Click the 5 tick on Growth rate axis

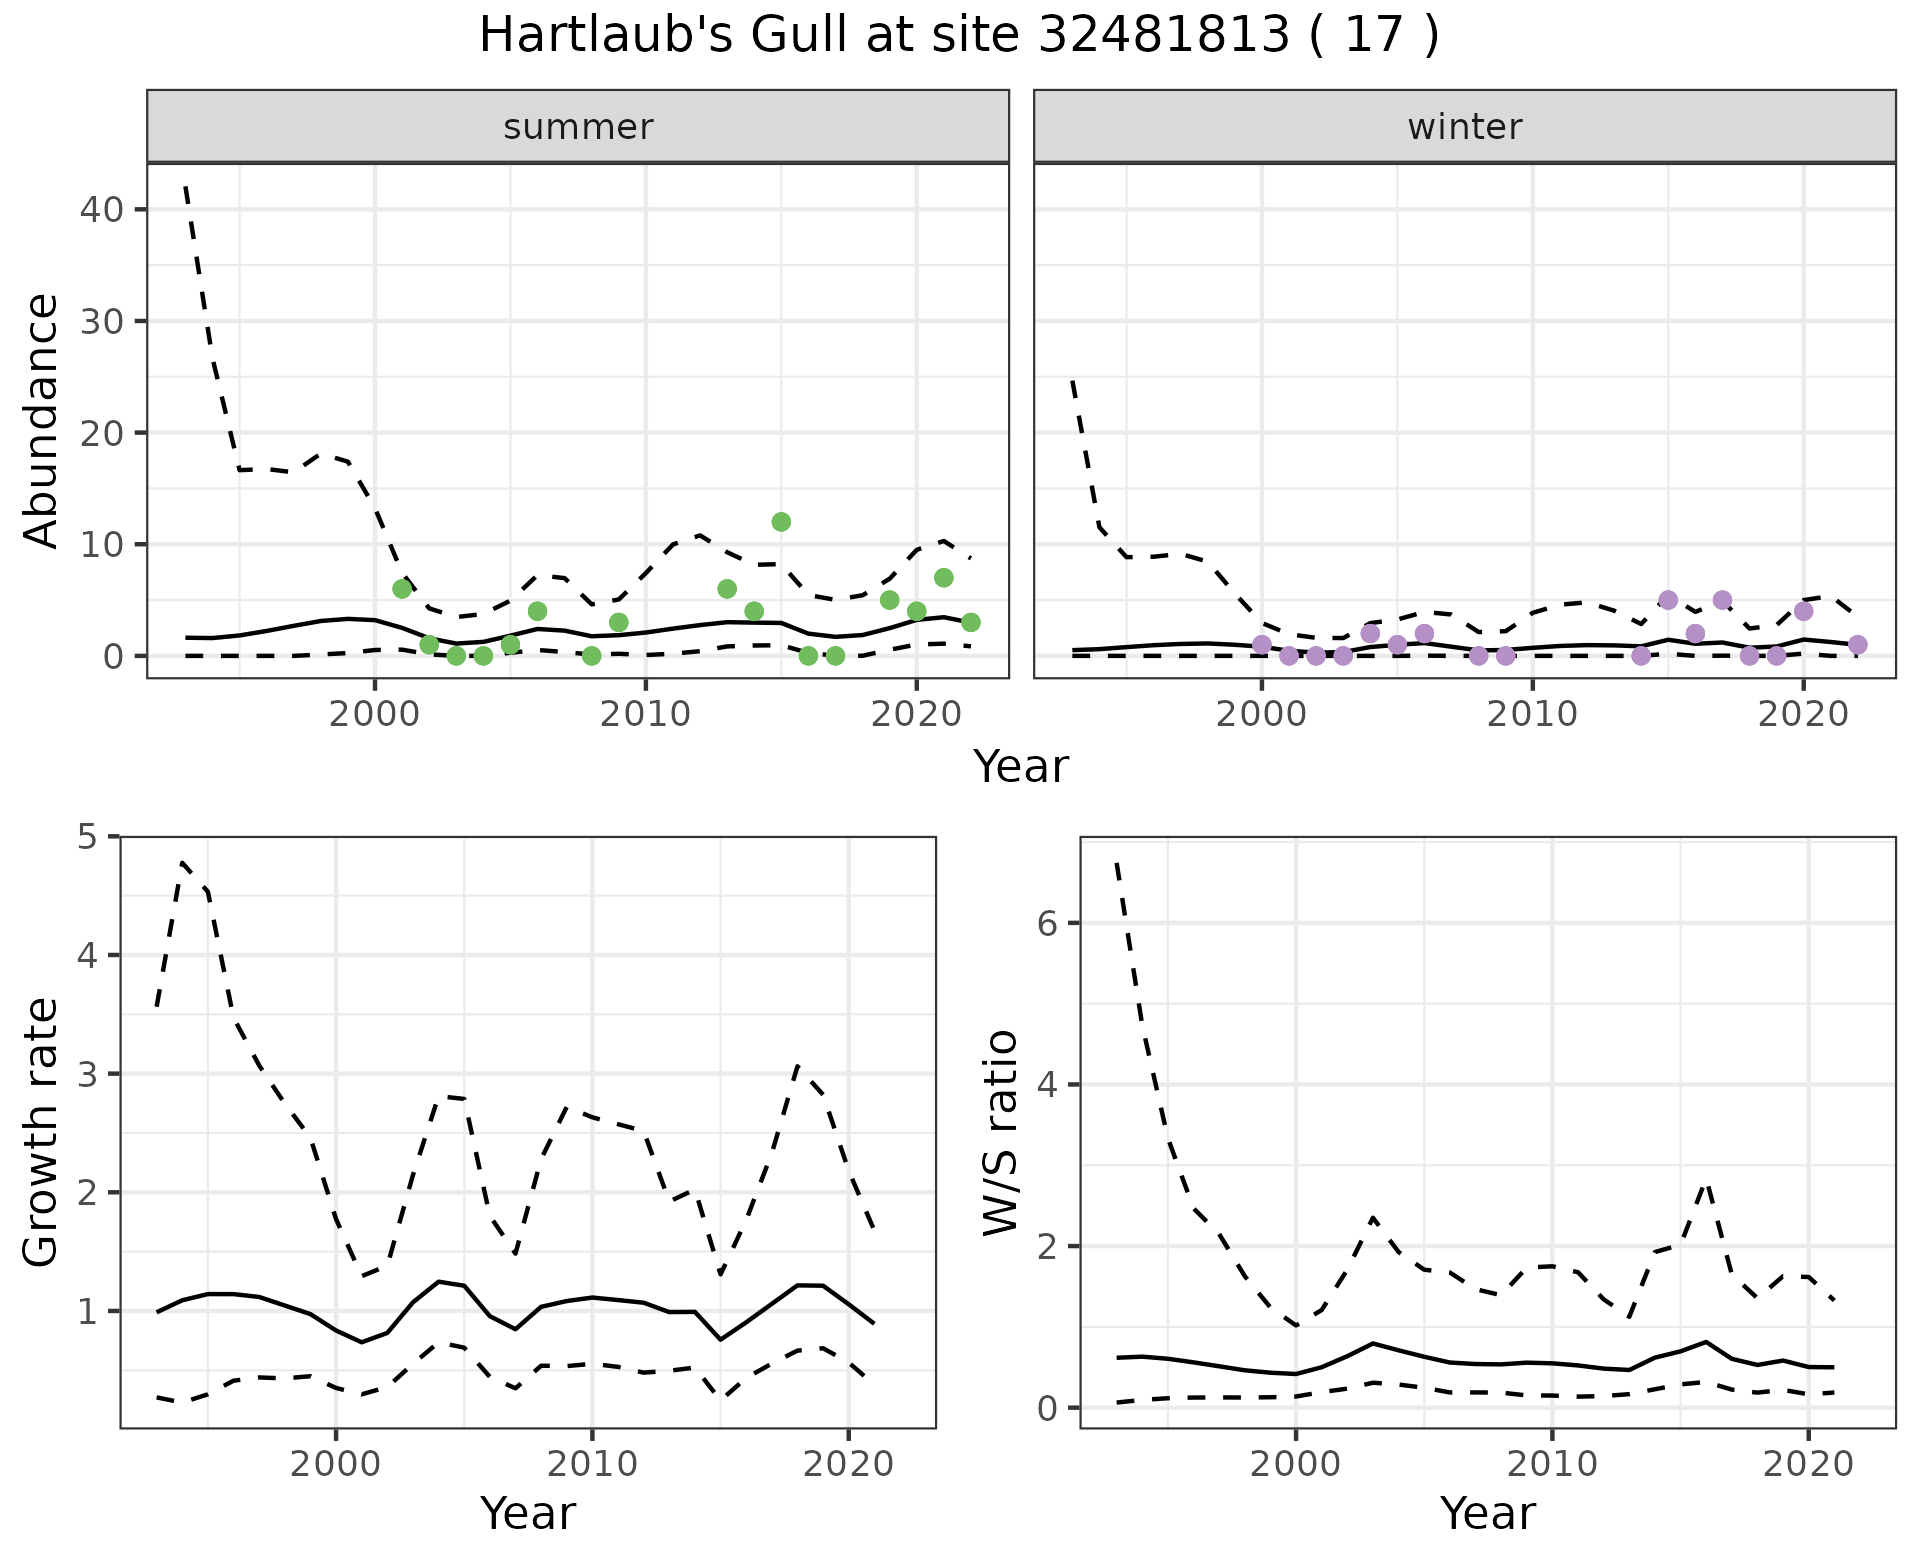[x=87, y=837]
